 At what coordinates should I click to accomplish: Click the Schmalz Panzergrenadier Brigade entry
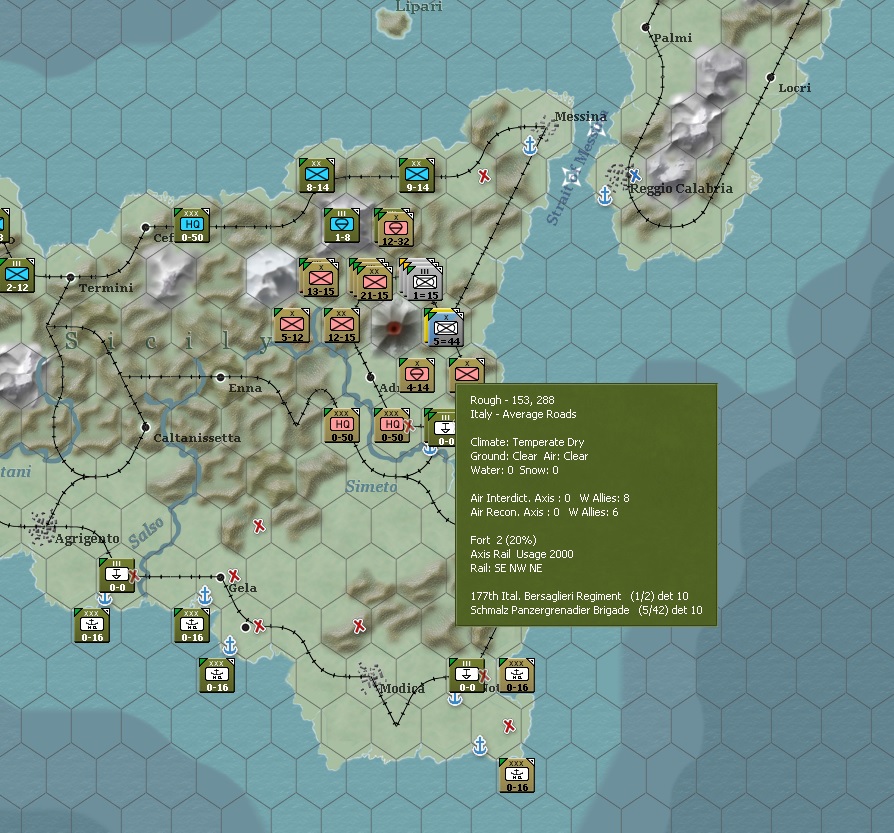586,610
